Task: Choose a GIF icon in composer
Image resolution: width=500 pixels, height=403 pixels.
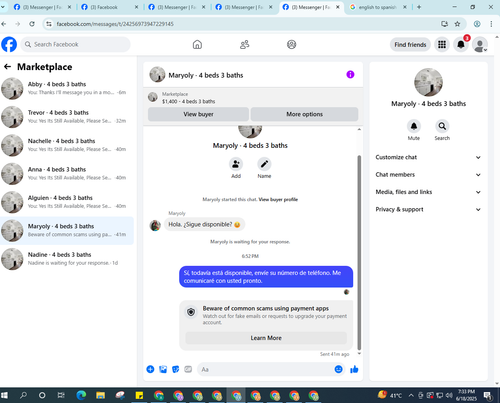Action: [x=188, y=369]
